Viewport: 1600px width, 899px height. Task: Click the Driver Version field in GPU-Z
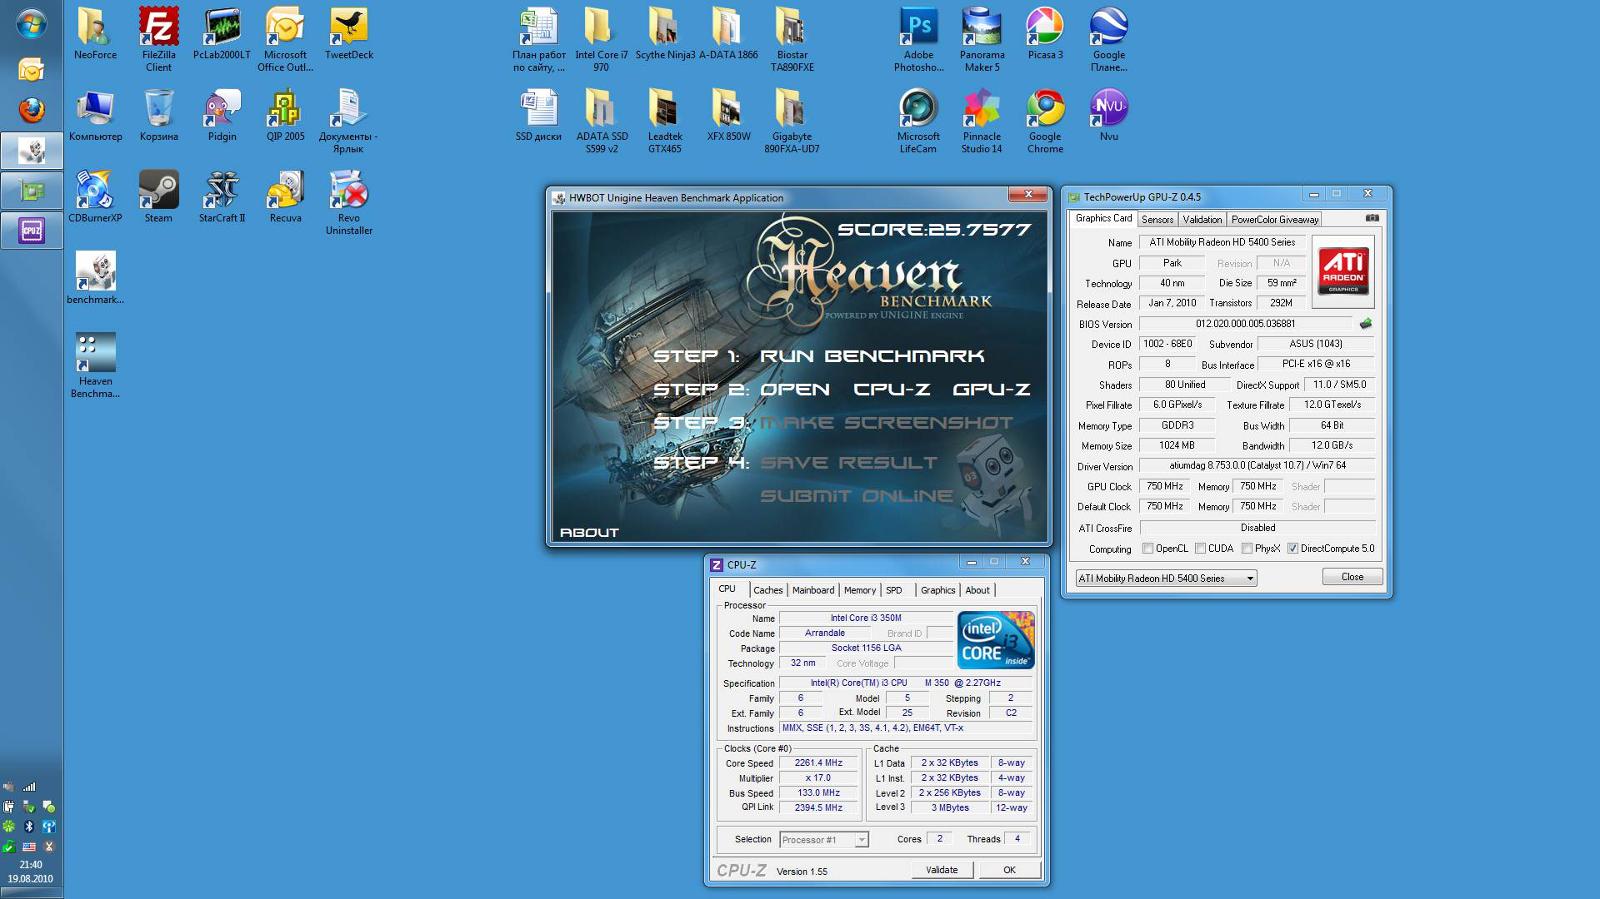pos(1257,466)
